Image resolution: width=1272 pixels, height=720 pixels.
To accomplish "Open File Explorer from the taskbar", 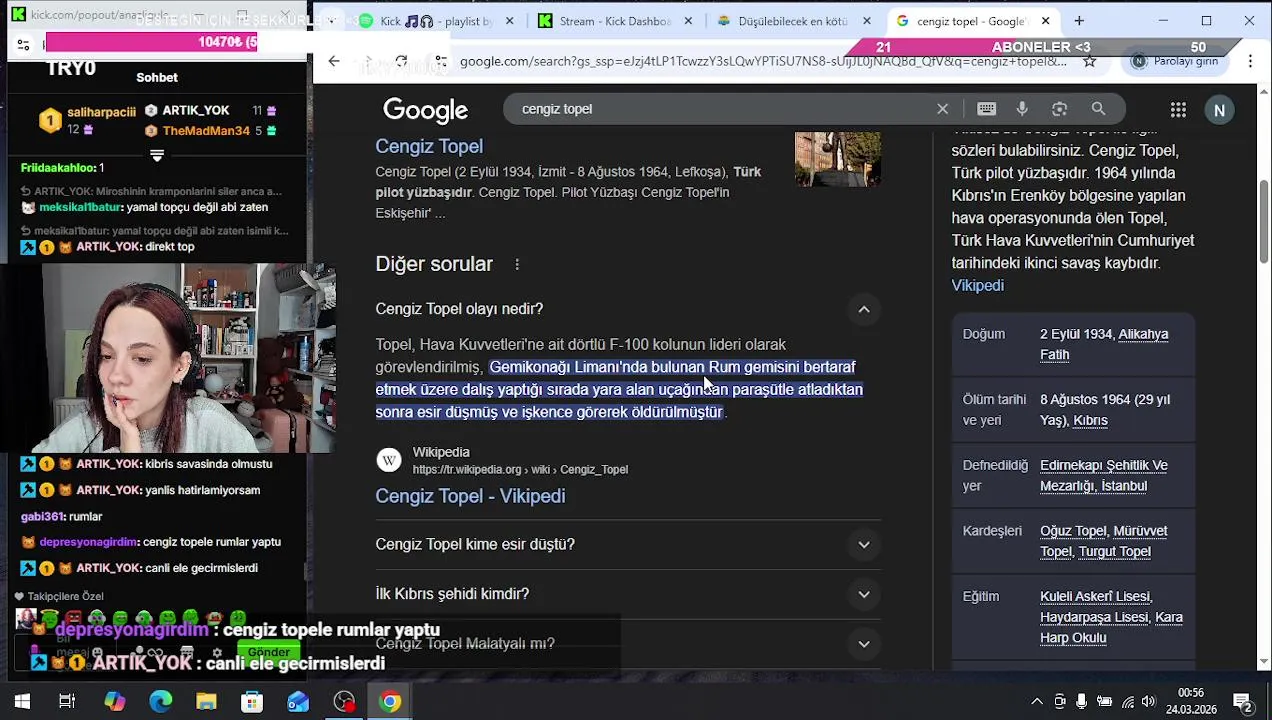I will [x=206, y=702].
